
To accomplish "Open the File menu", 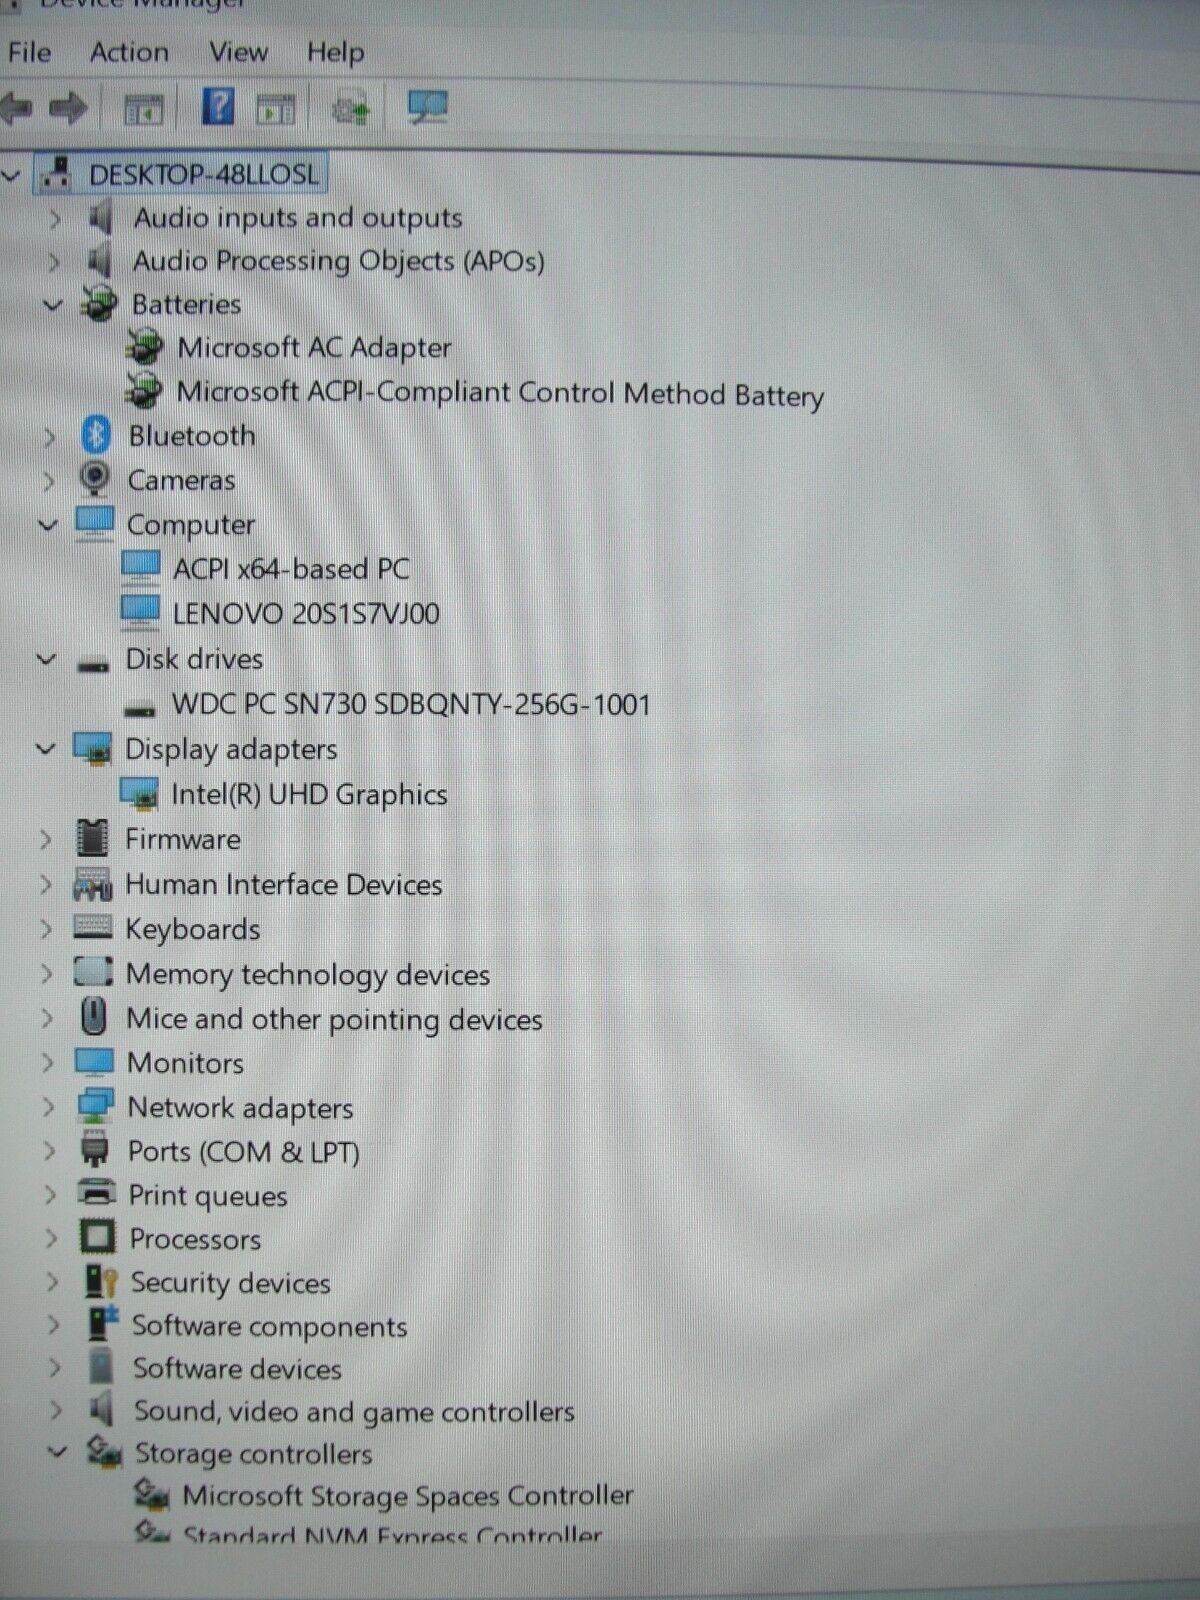I will pos(29,52).
